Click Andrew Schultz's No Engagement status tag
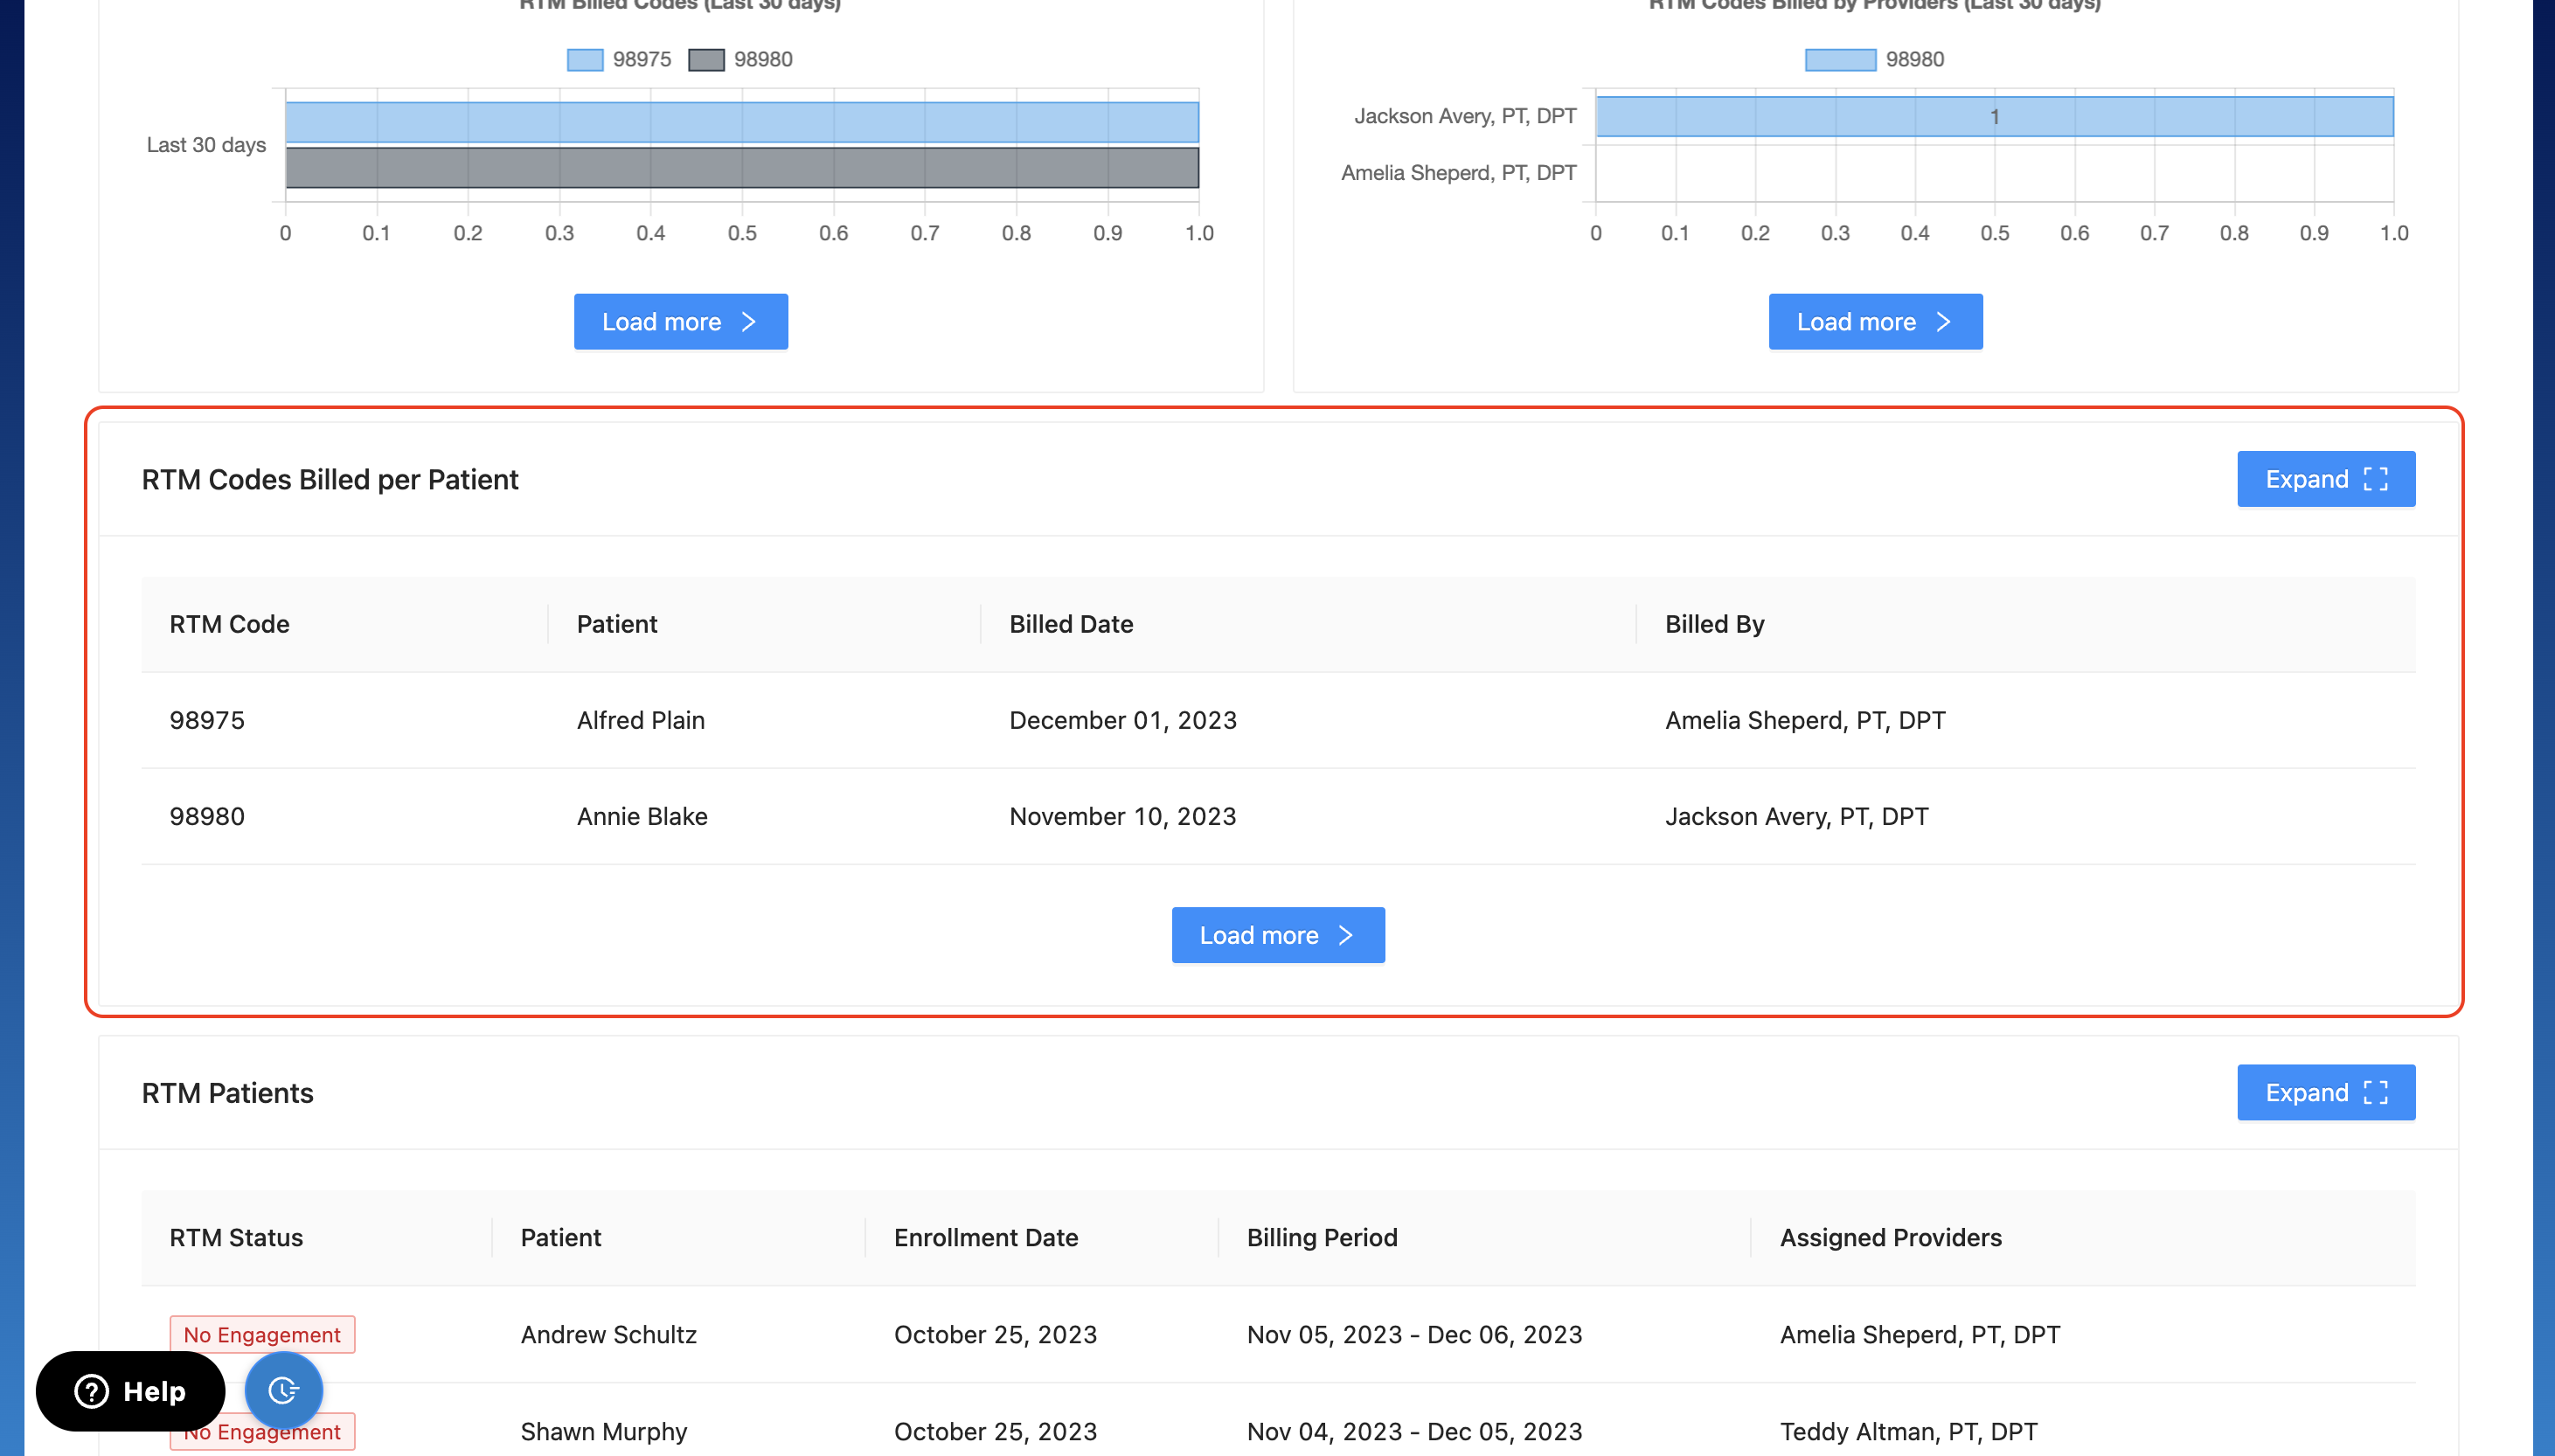This screenshot has height=1456, width=2555. [262, 1334]
